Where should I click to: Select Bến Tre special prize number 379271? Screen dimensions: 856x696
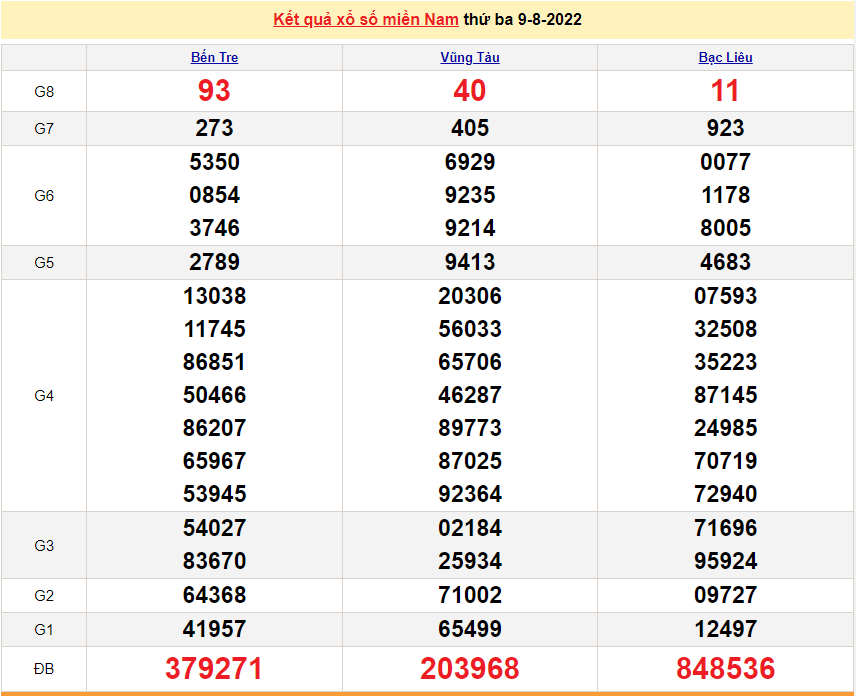click(x=214, y=668)
